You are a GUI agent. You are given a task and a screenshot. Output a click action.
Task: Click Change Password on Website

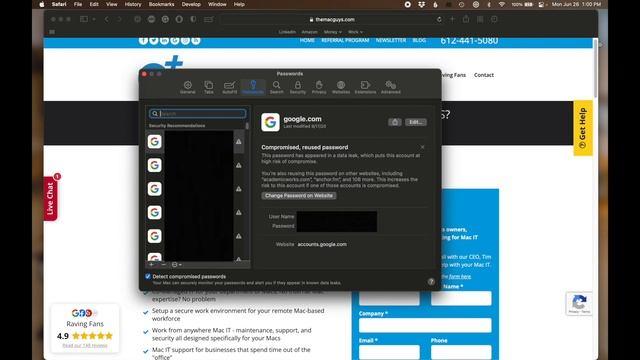point(299,196)
